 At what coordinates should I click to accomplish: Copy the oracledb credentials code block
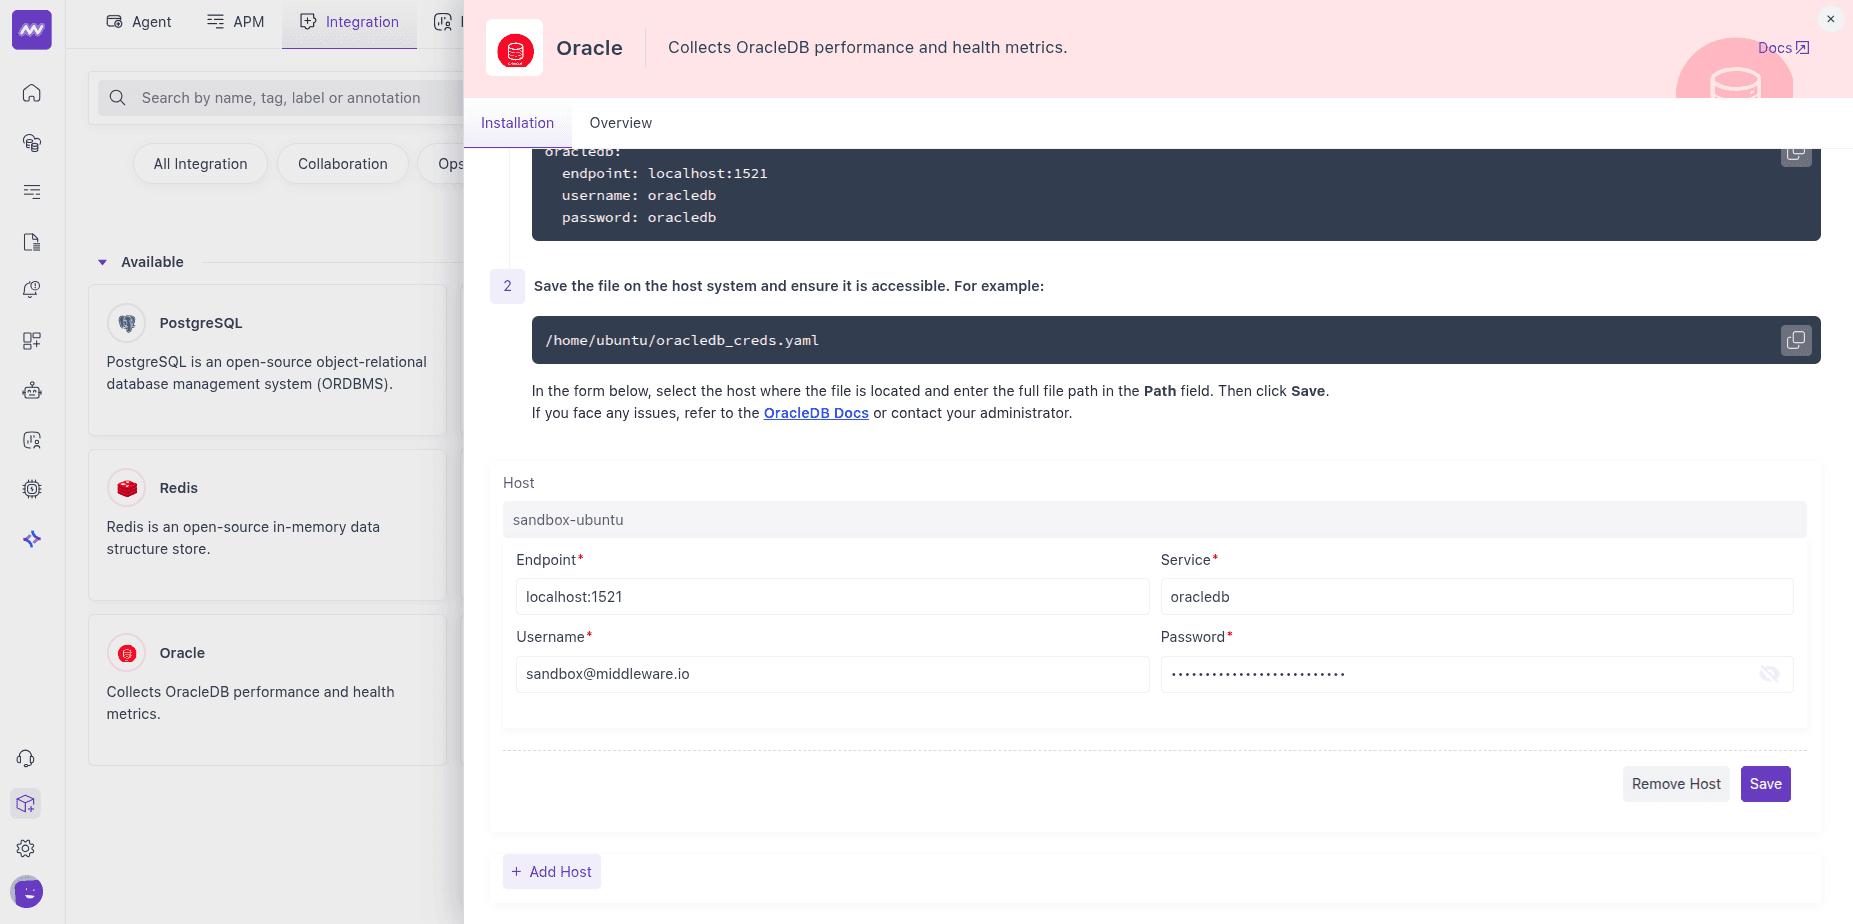(x=1796, y=154)
